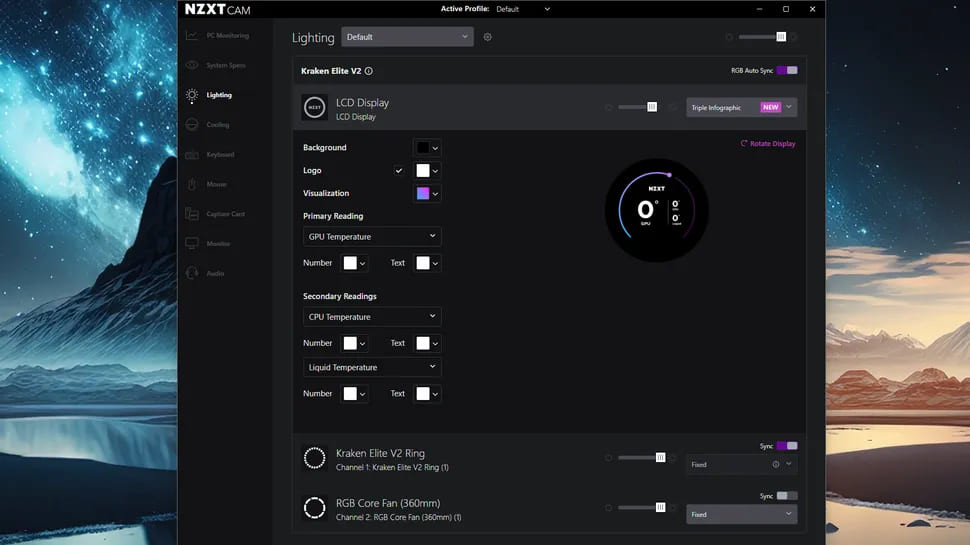
Task: Expand the GPU Temperature primary reading dropdown
Action: tap(372, 237)
